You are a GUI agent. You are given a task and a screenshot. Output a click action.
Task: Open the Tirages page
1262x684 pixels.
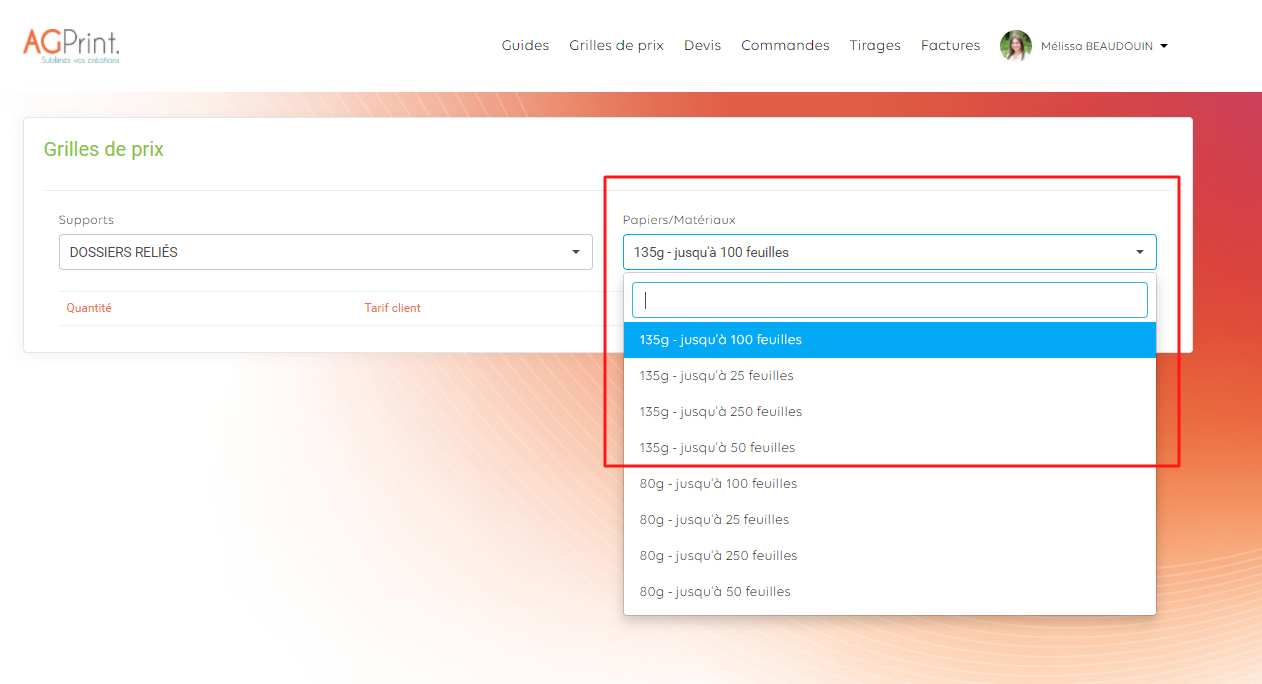tap(875, 46)
